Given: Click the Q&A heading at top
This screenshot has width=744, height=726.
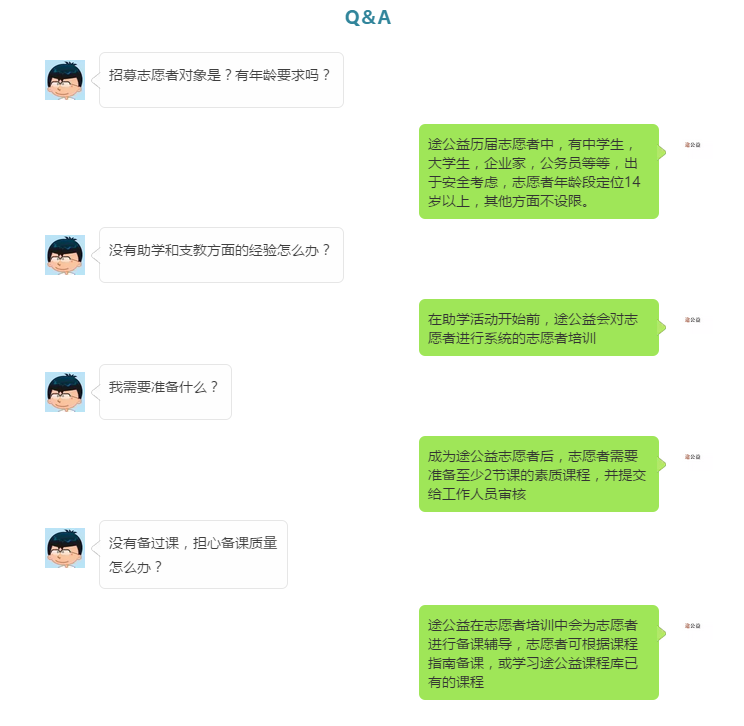Looking at the screenshot, I should [x=368, y=18].
